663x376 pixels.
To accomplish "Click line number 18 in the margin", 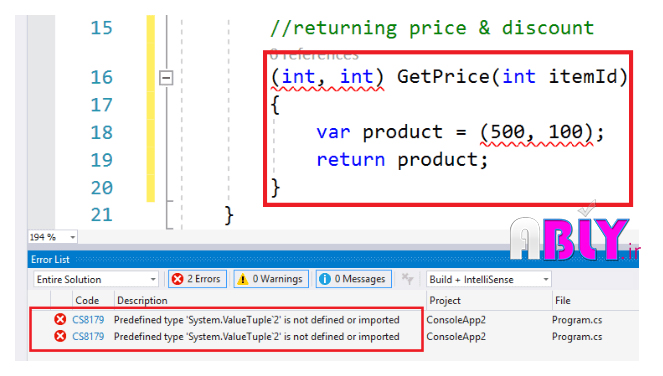I will [x=101, y=132].
